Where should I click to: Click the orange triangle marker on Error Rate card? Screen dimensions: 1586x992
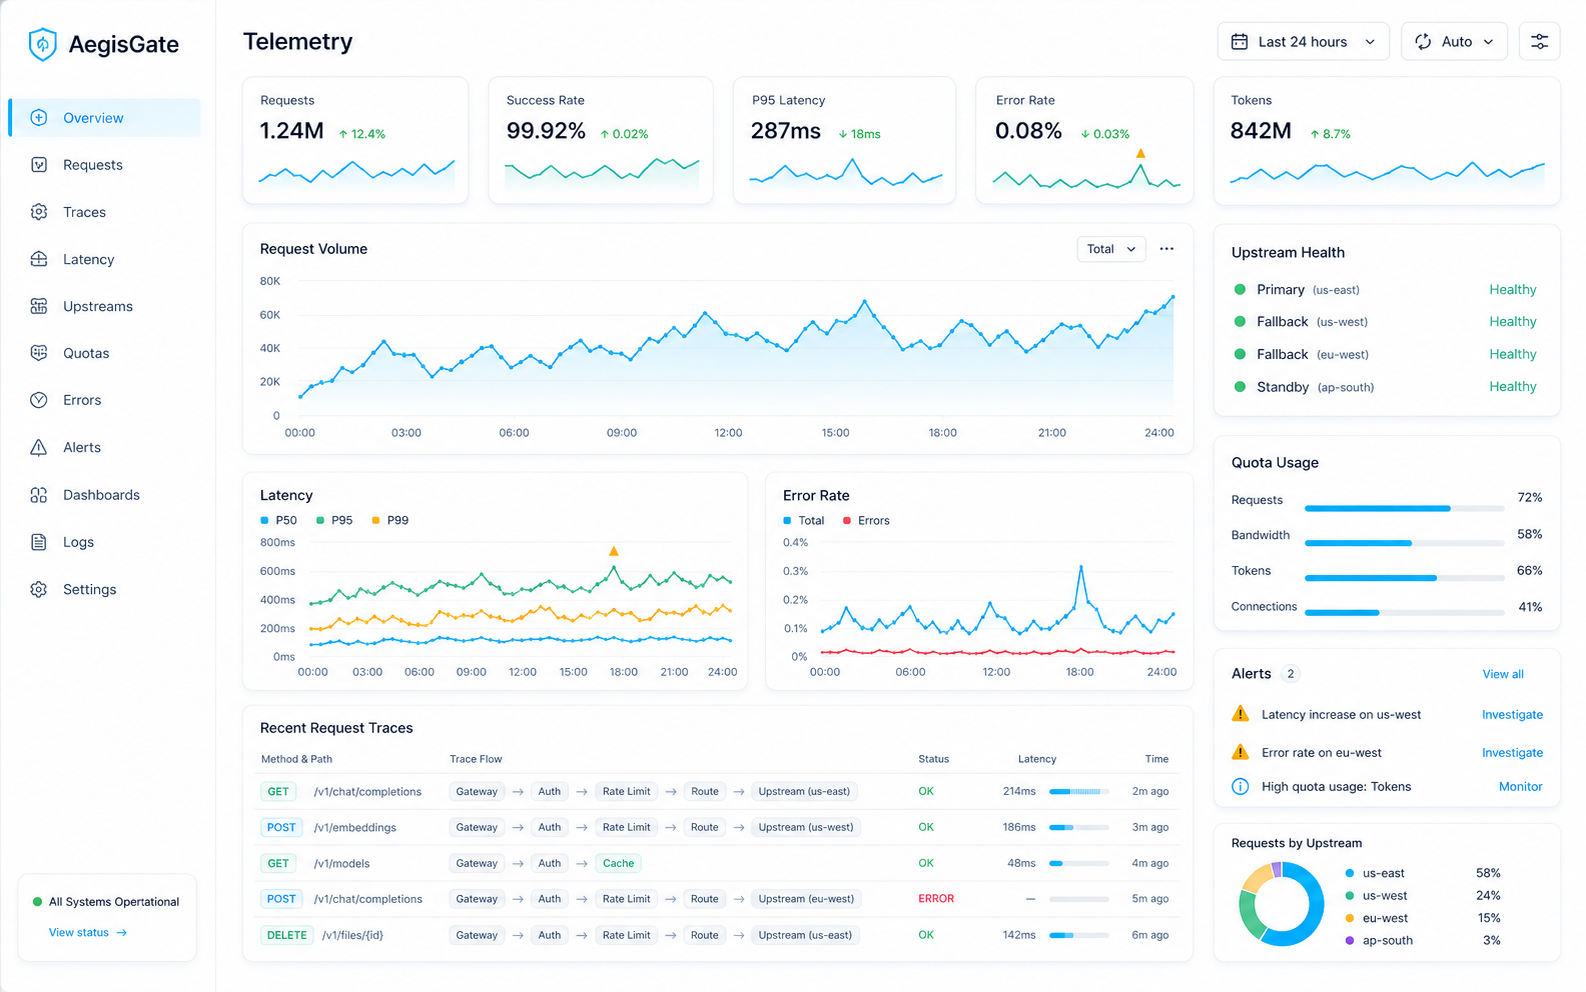1140,153
